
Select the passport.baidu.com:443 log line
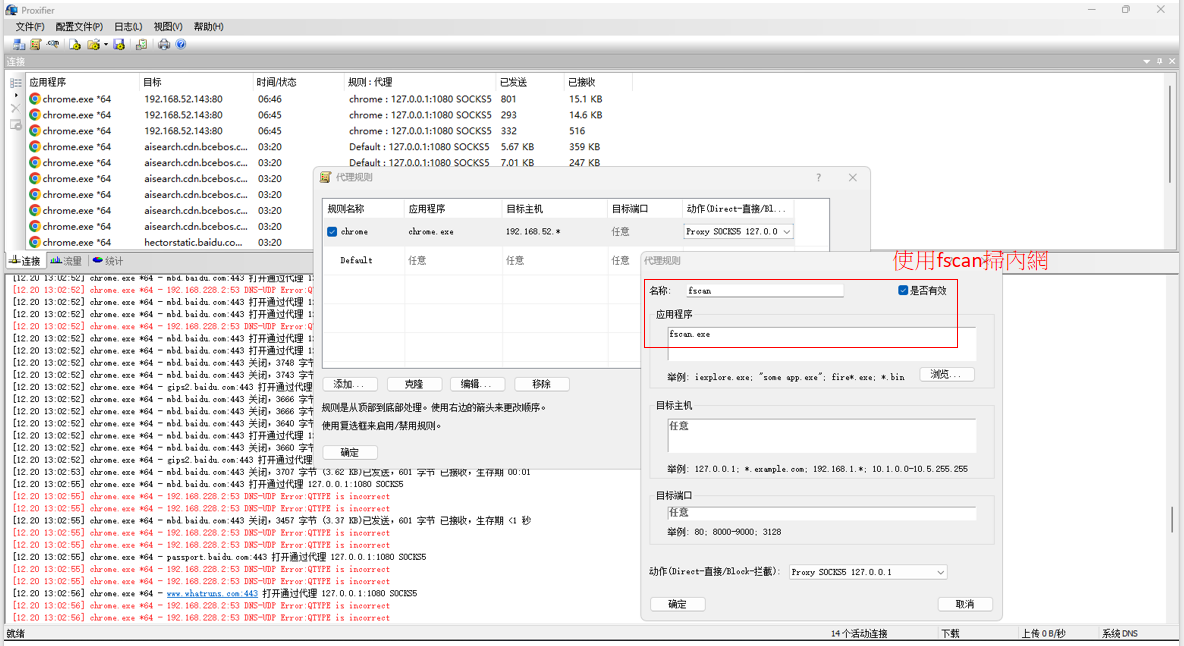(220, 557)
